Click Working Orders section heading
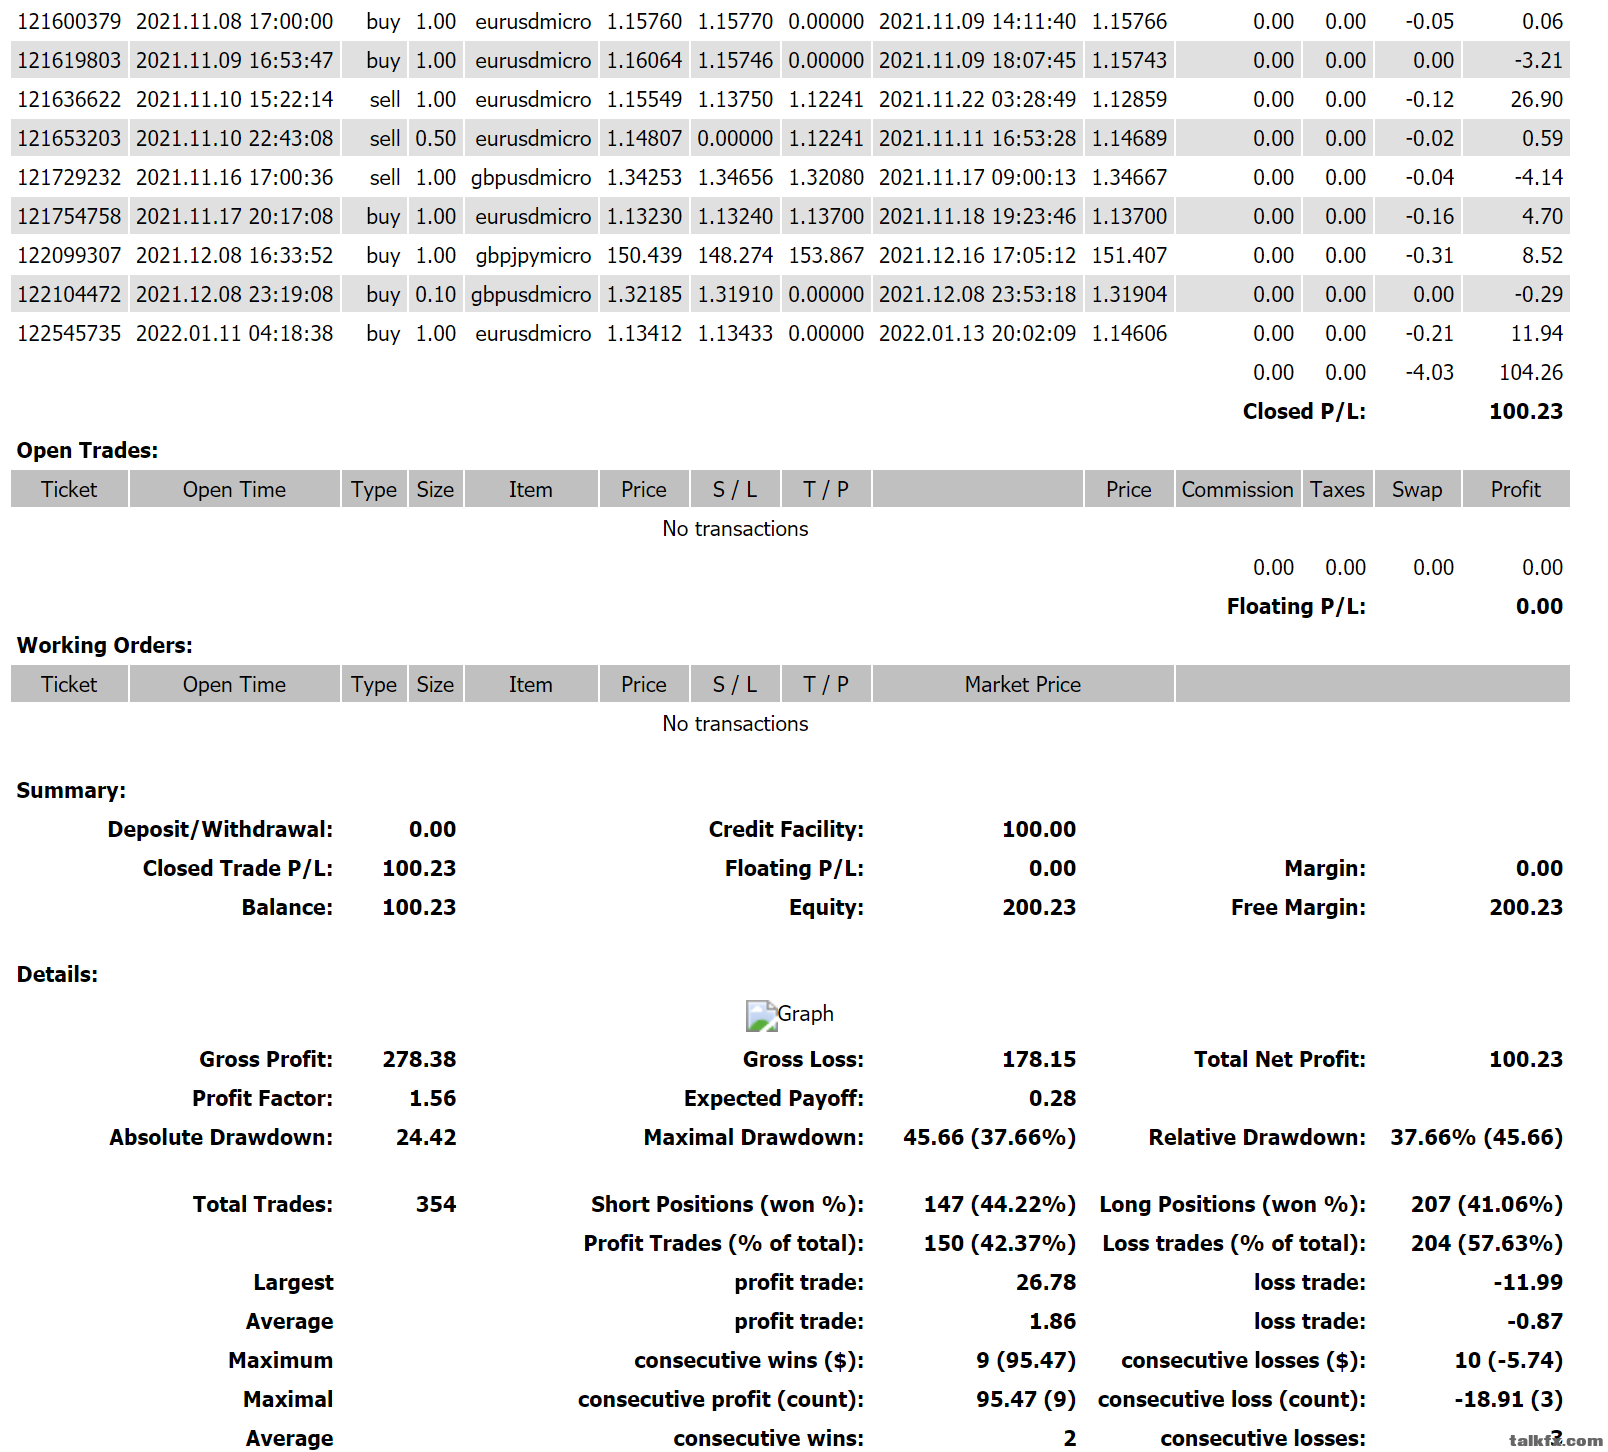 105,645
